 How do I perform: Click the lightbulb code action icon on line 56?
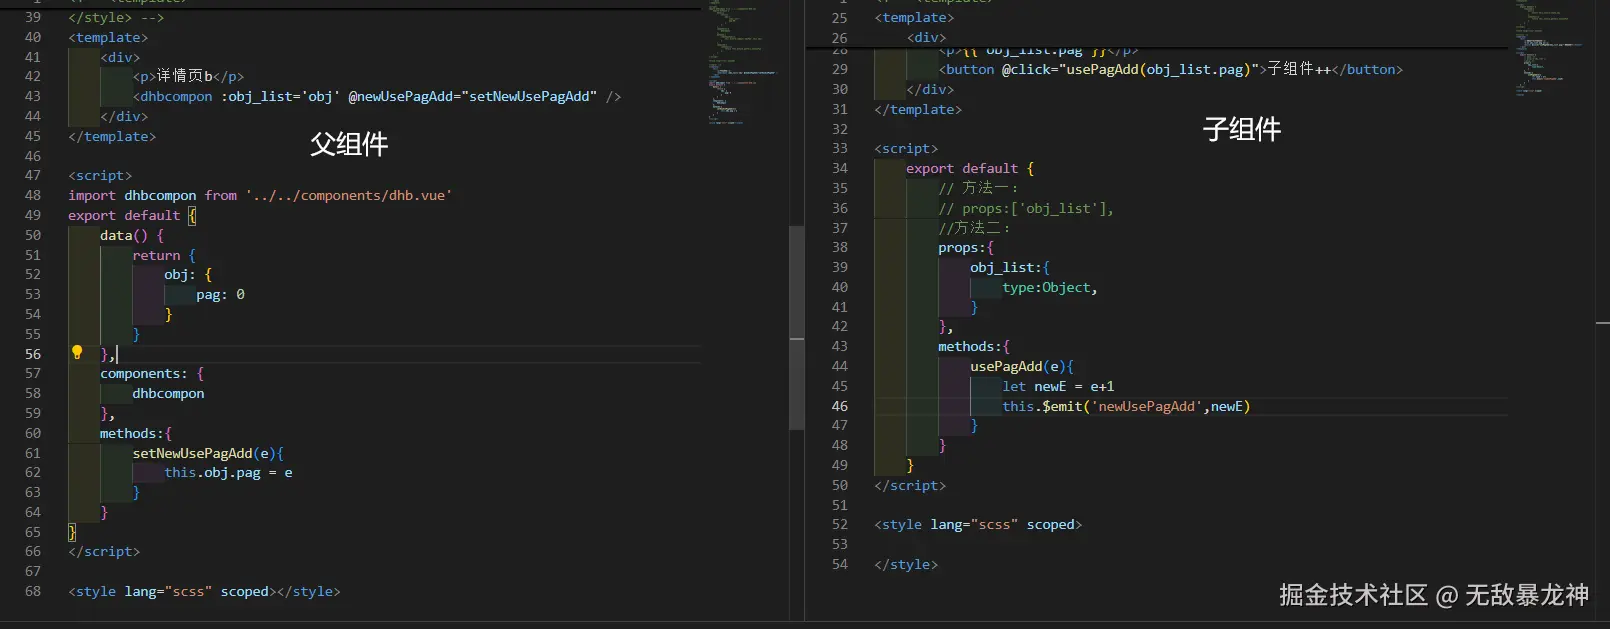click(77, 352)
